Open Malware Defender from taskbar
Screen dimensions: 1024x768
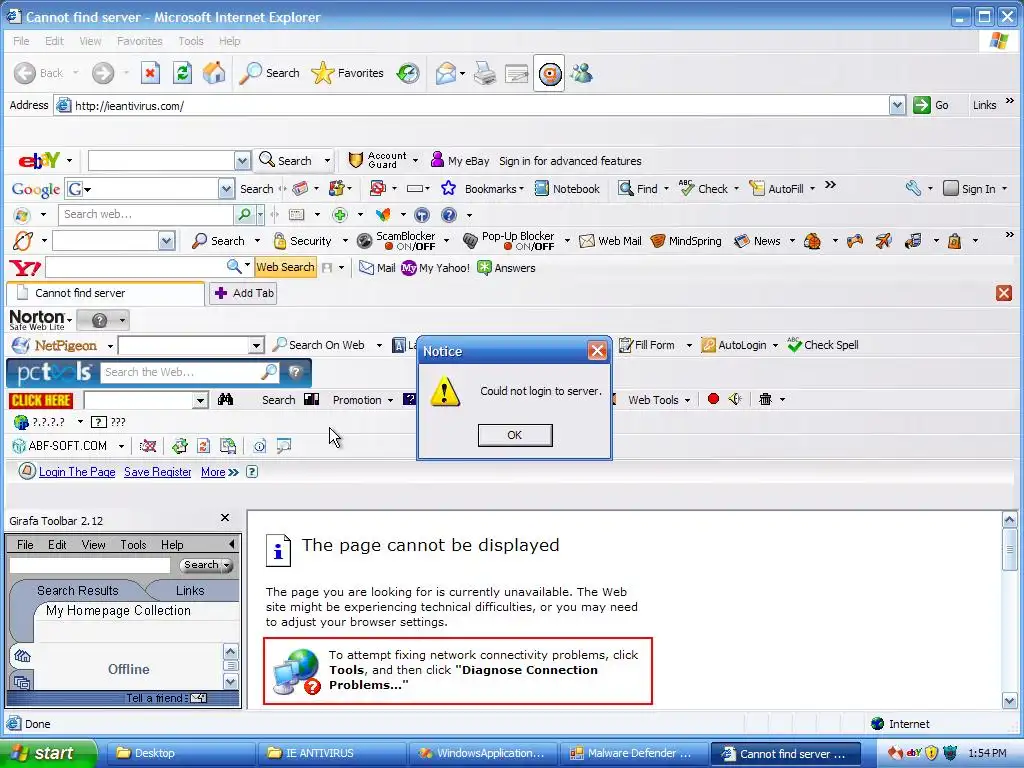pyautogui.click(x=633, y=753)
